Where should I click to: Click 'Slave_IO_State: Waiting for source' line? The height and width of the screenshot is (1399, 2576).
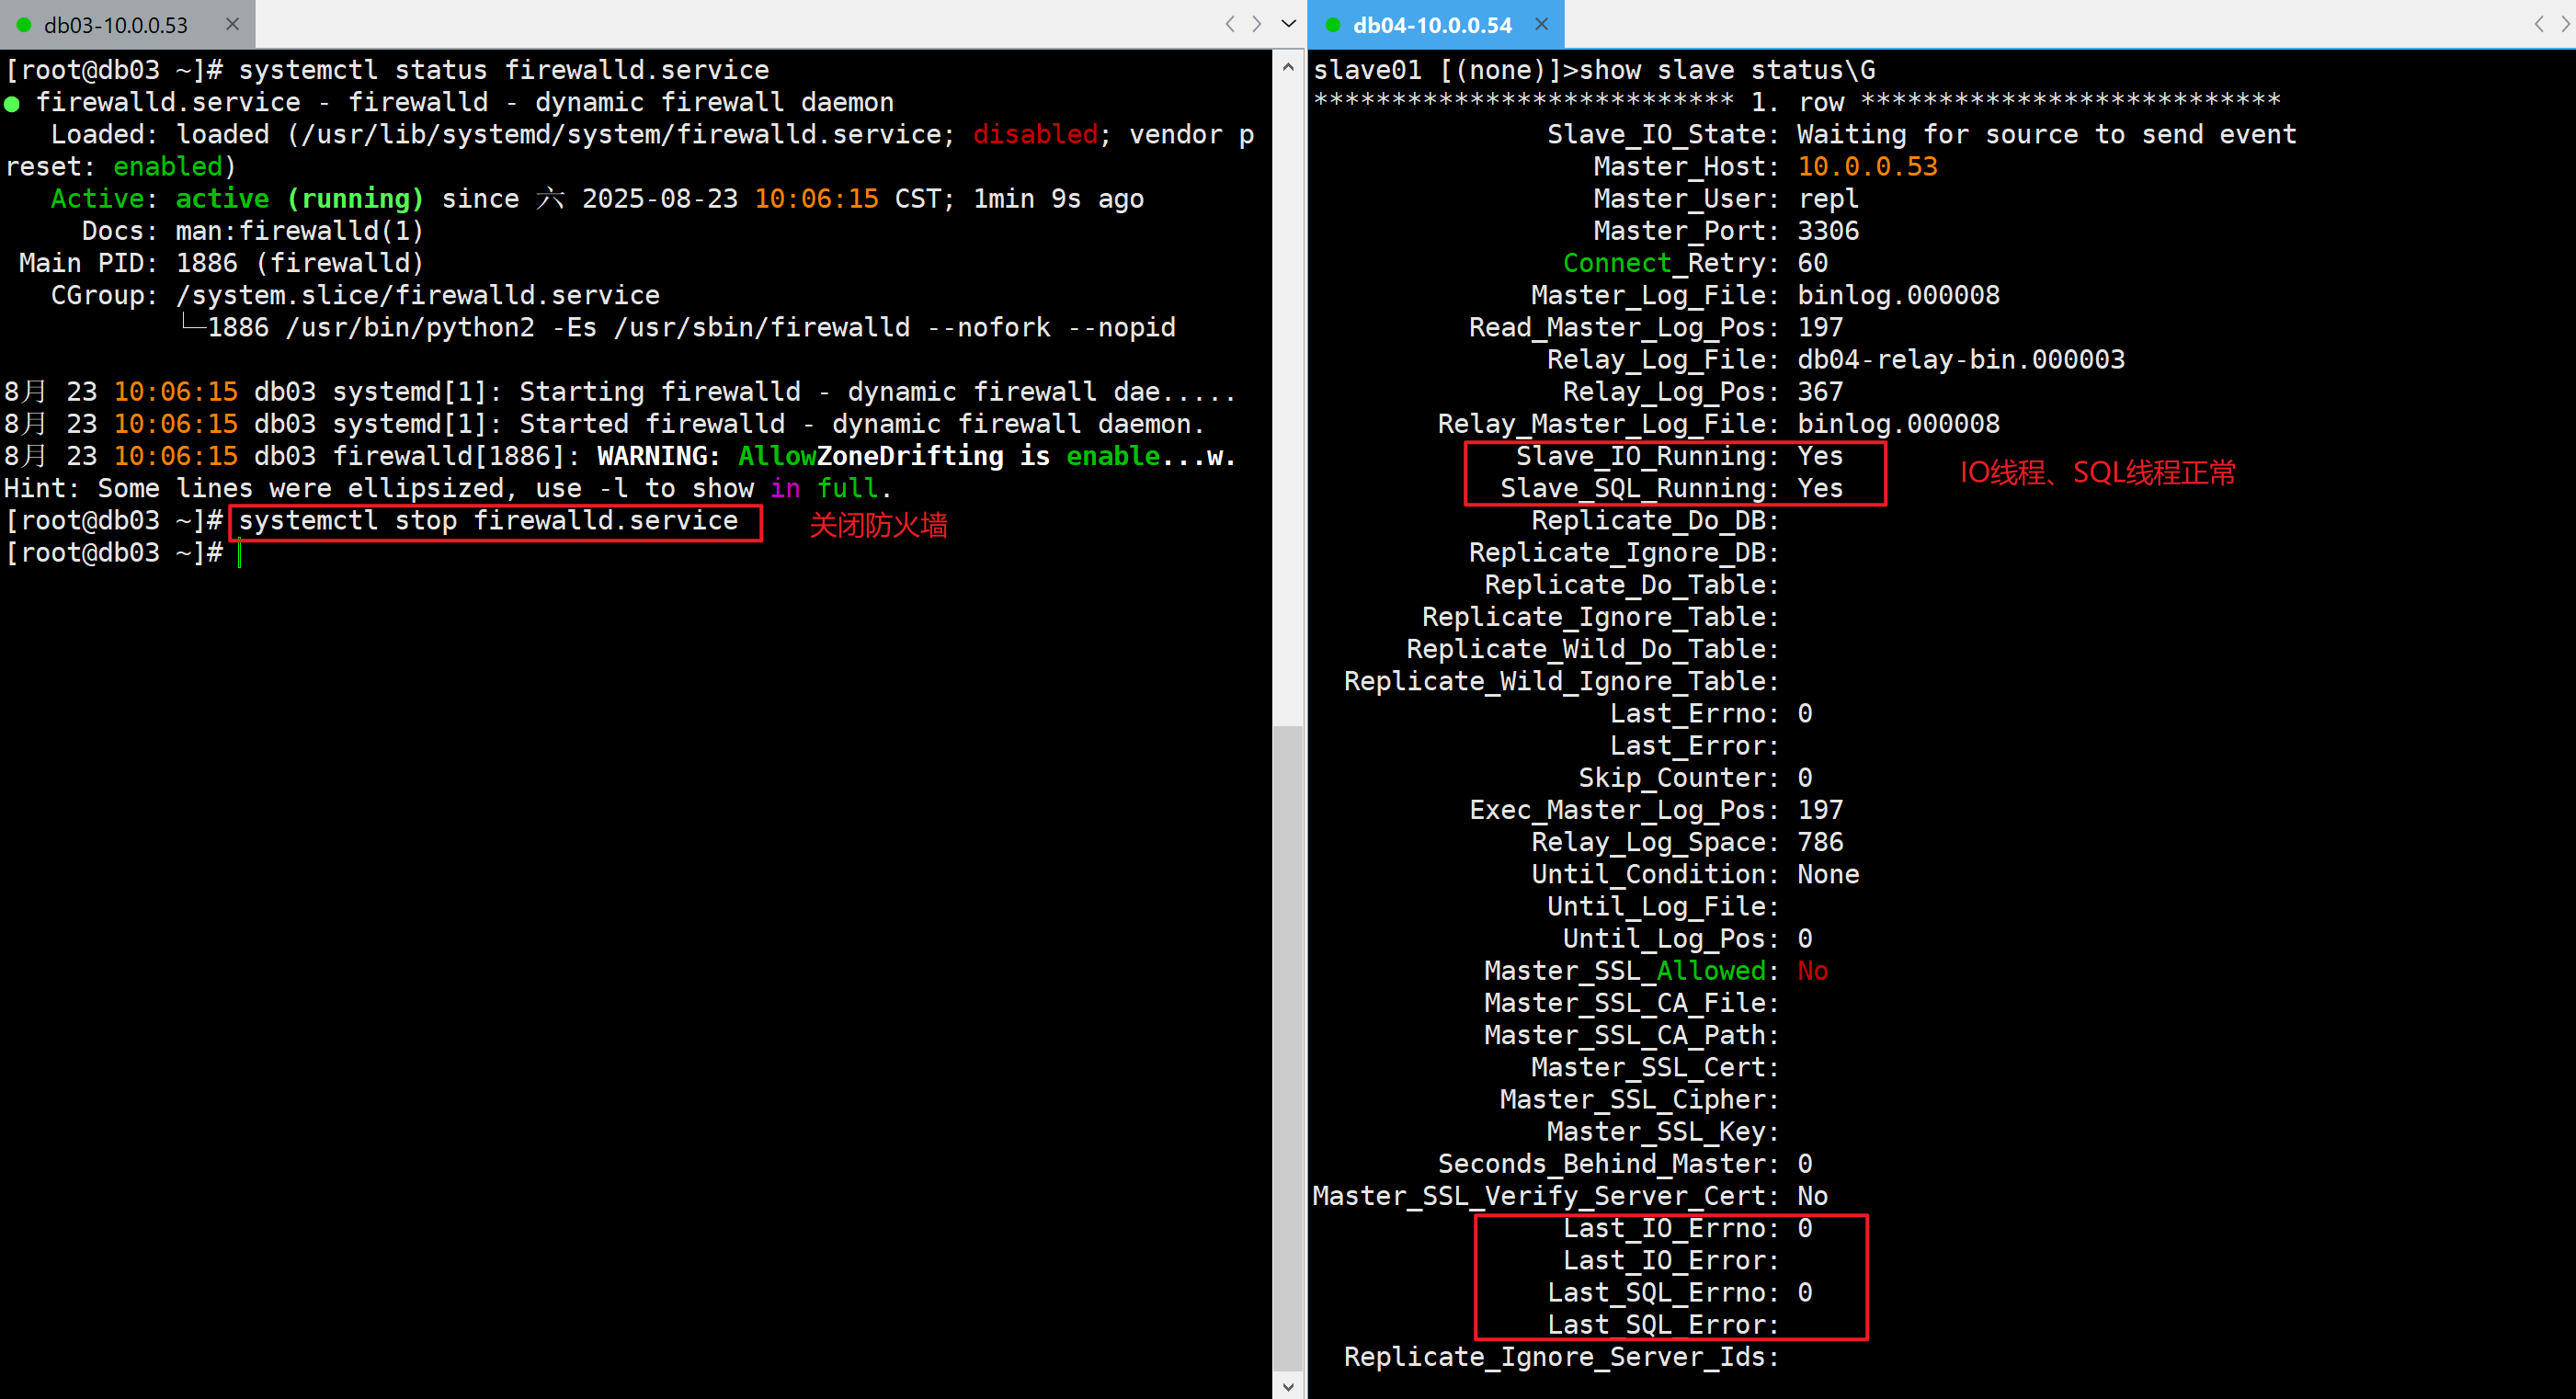1922,134
